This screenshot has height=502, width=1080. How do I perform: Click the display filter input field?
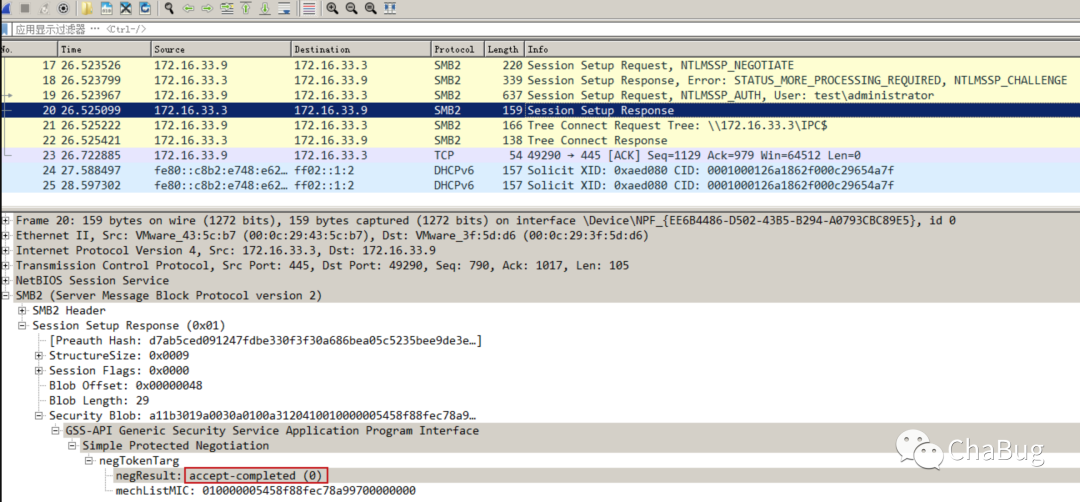pos(544,29)
